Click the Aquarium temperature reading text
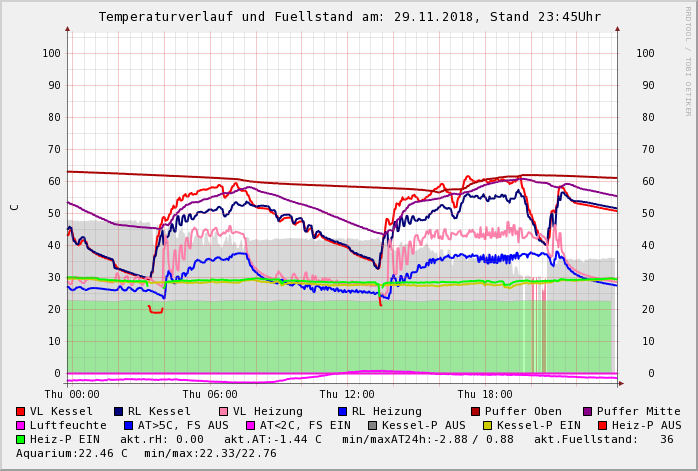Viewport: 698px width, 471px height. [146, 453]
